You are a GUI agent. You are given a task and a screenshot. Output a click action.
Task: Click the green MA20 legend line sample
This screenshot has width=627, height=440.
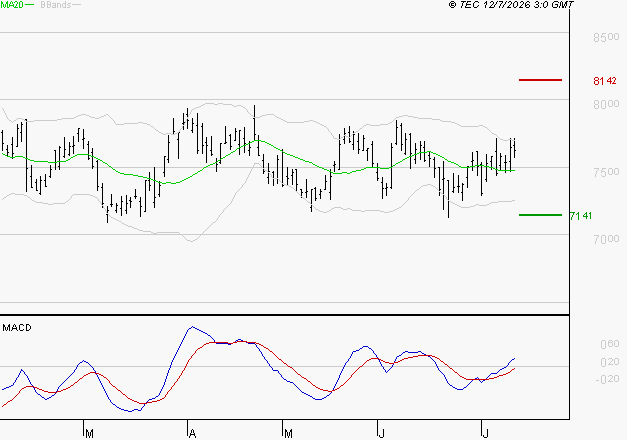(30, 5)
